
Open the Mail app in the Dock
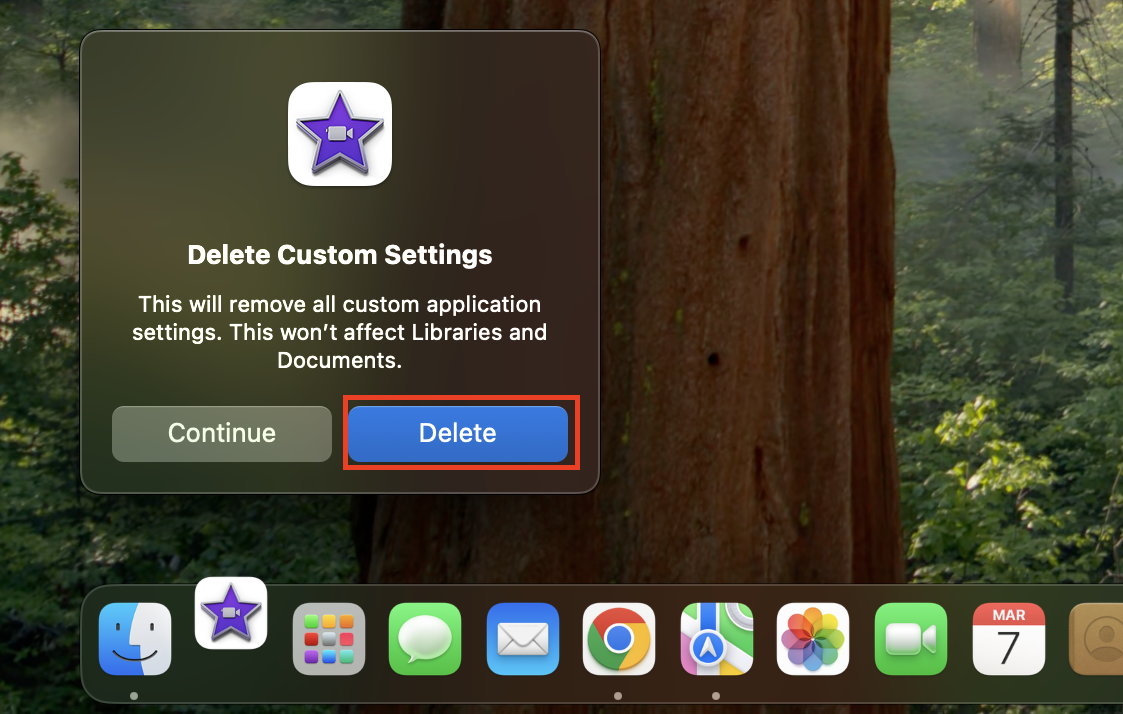click(523, 639)
